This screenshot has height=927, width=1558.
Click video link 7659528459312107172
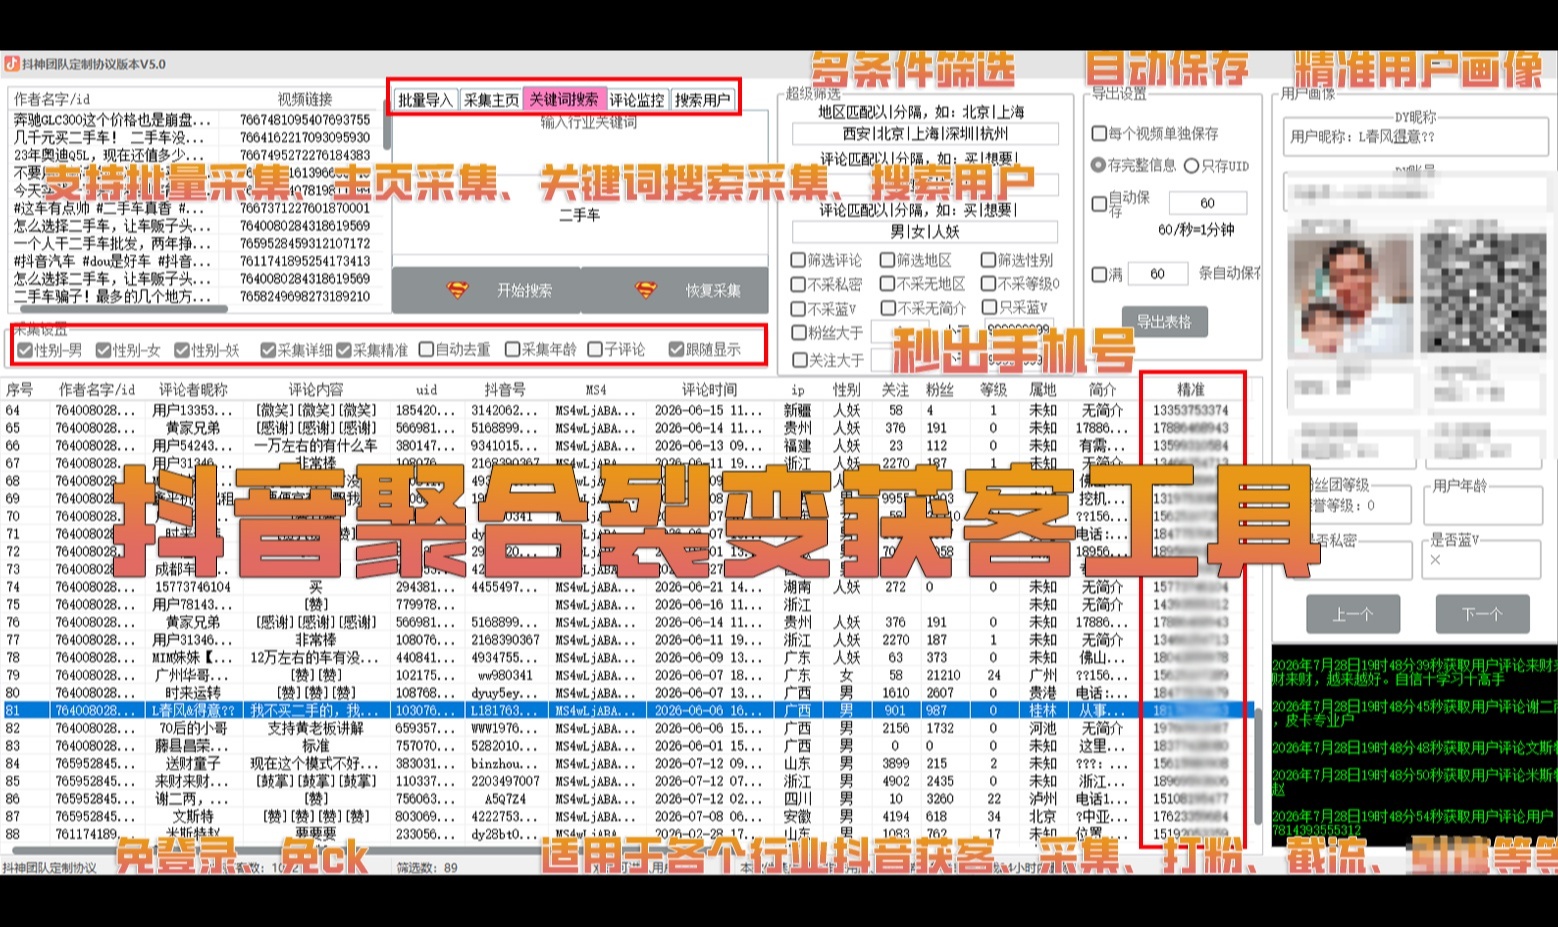pos(305,244)
